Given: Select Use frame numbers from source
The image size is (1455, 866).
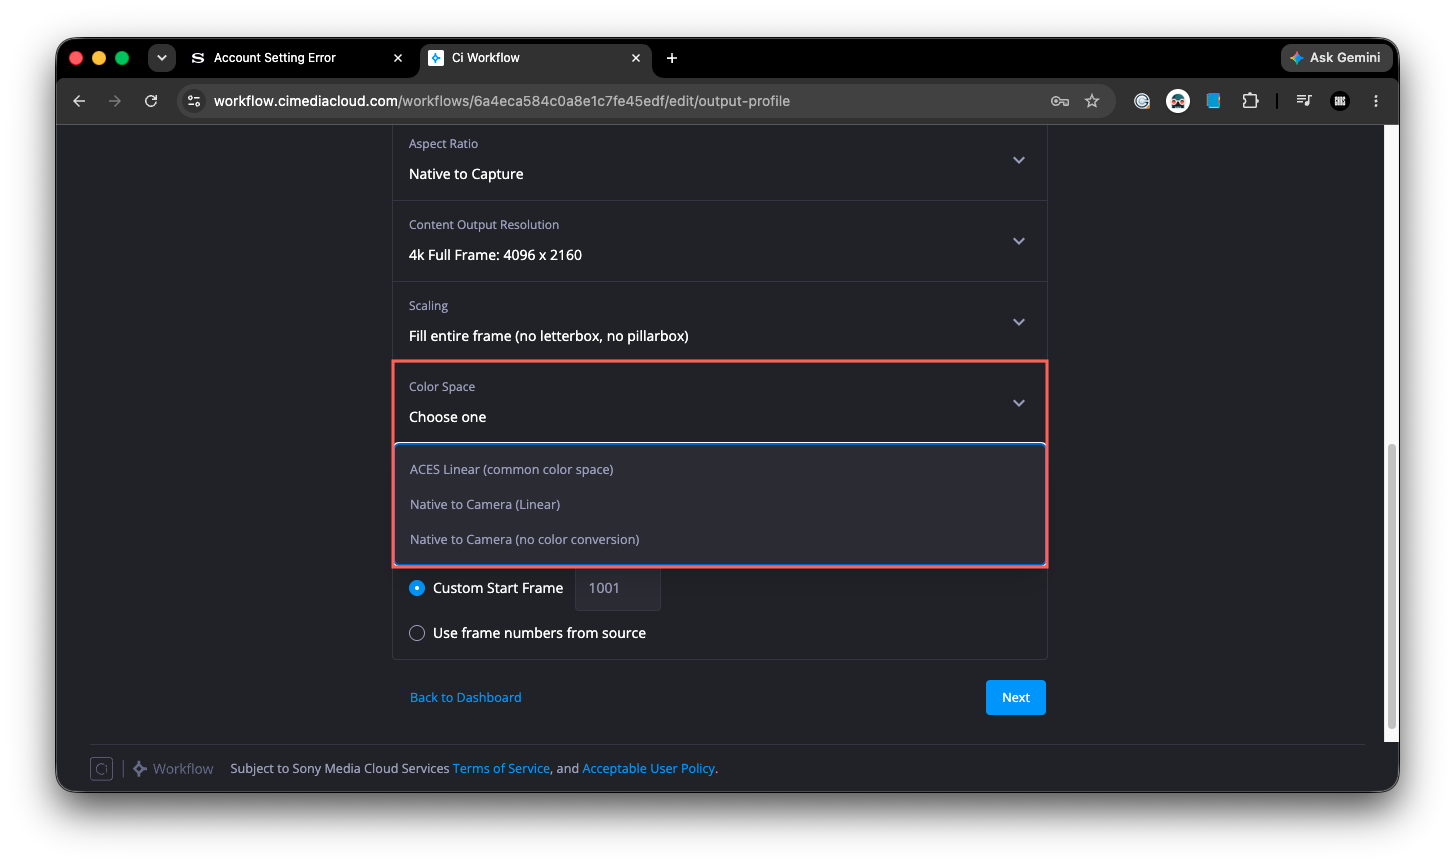Looking at the screenshot, I should point(417,633).
